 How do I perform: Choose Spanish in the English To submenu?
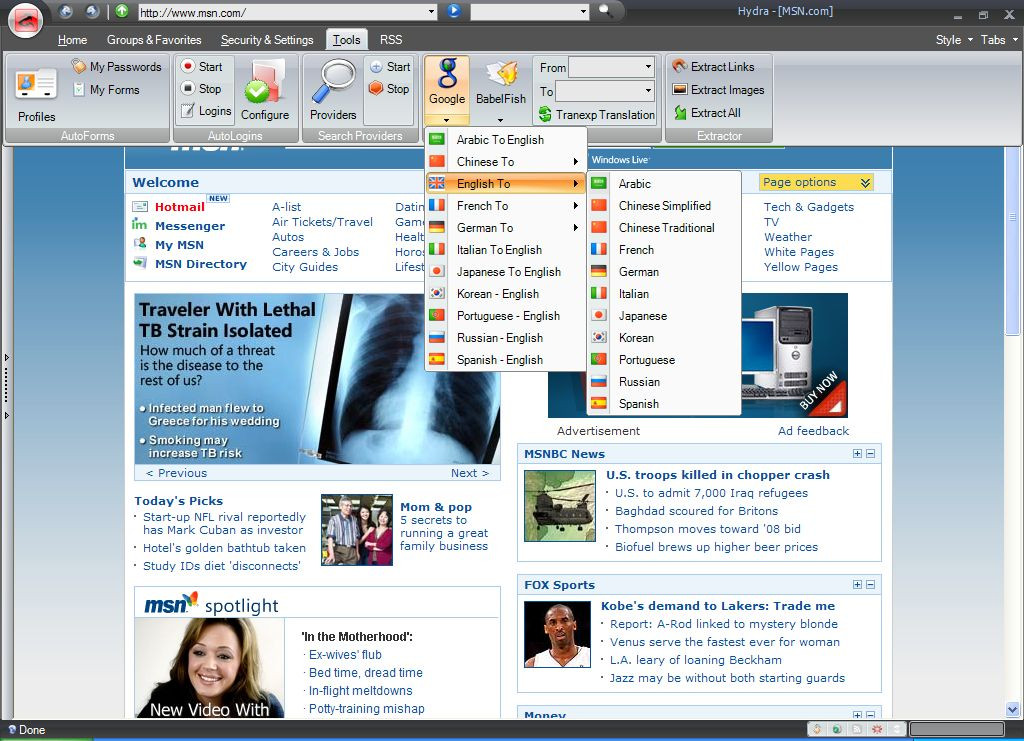664,403
